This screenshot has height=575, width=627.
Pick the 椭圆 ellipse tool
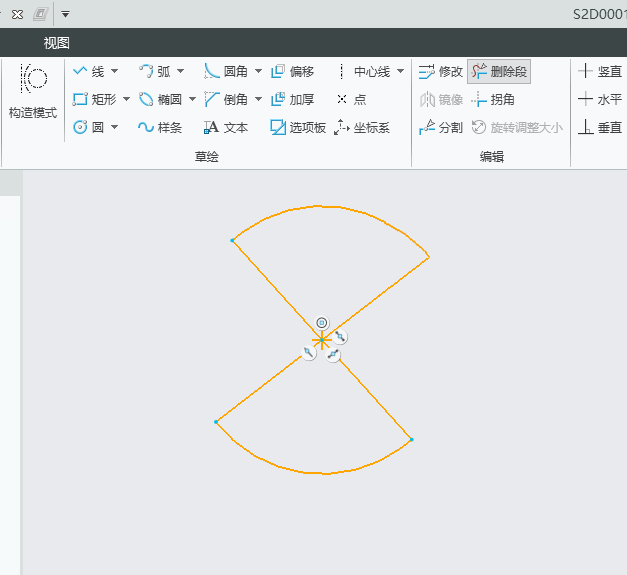(160, 99)
